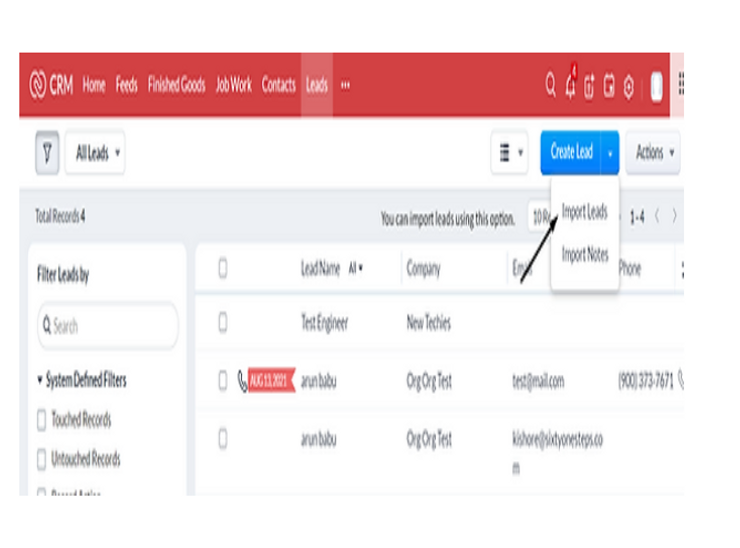
Task: Click the phone number (900) 373-7671
Action: point(646,380)
